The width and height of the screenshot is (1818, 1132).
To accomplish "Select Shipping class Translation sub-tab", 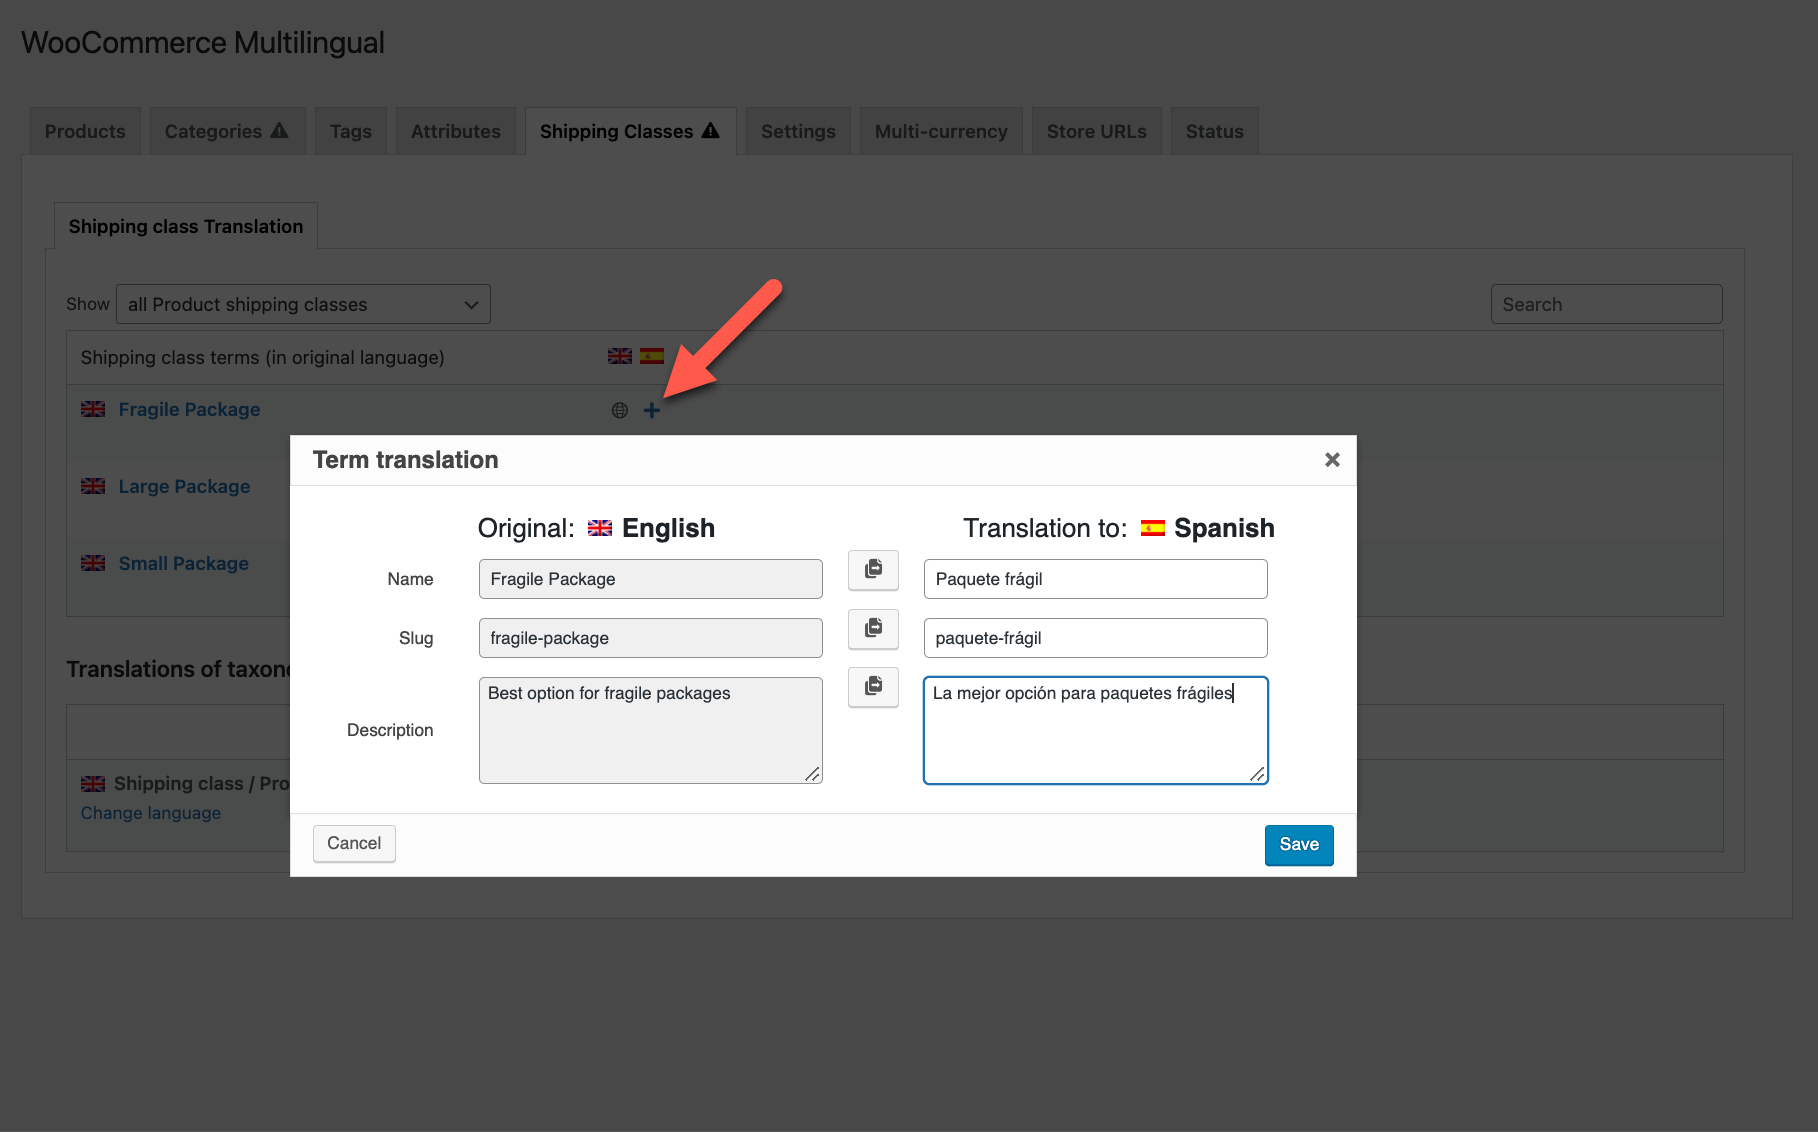I will point(186,226).
